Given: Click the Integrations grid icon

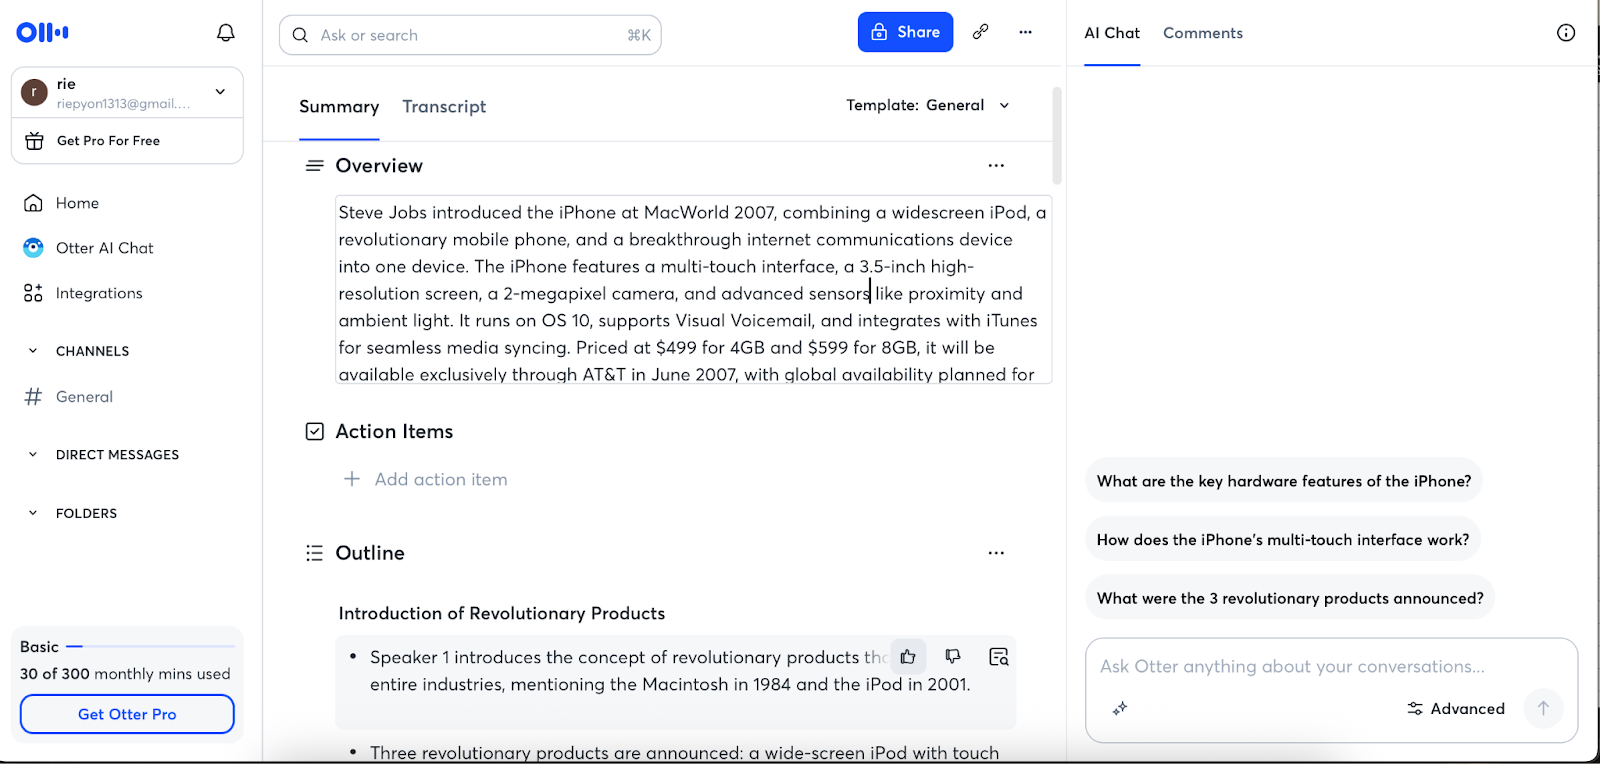Looking at the screenshot, I should click(33, 293).
